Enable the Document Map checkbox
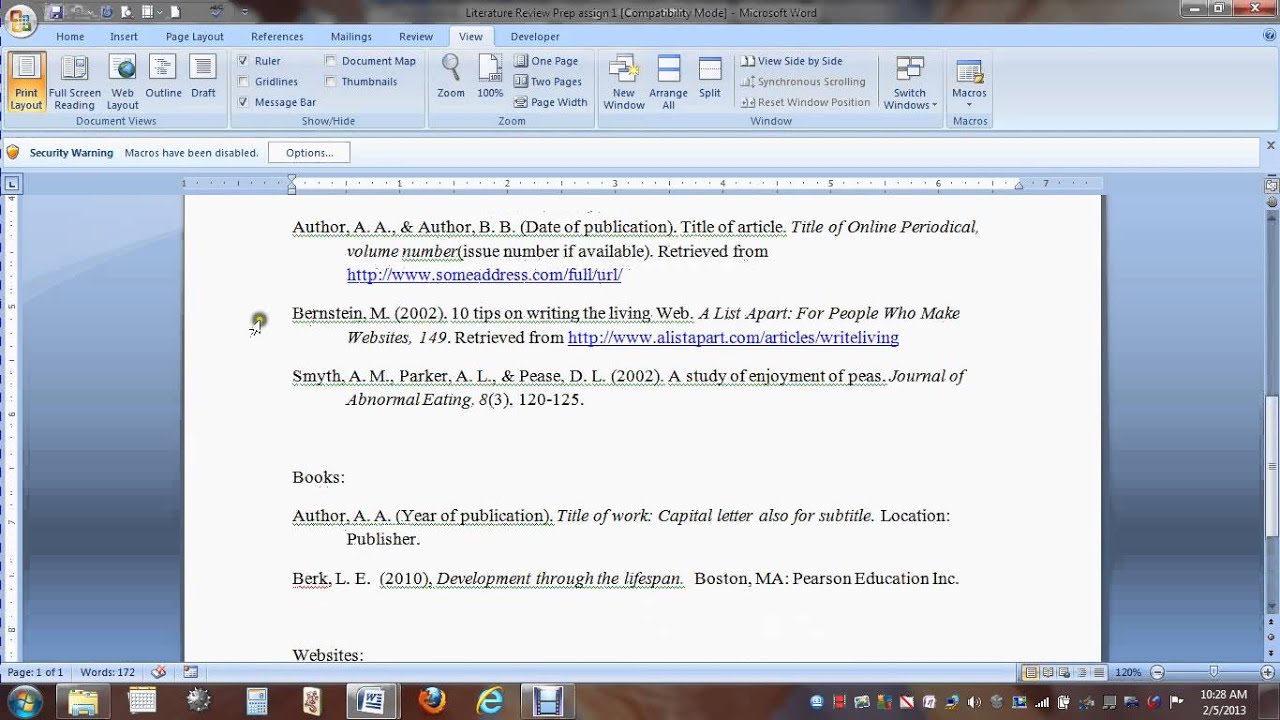 pos(330,61)
